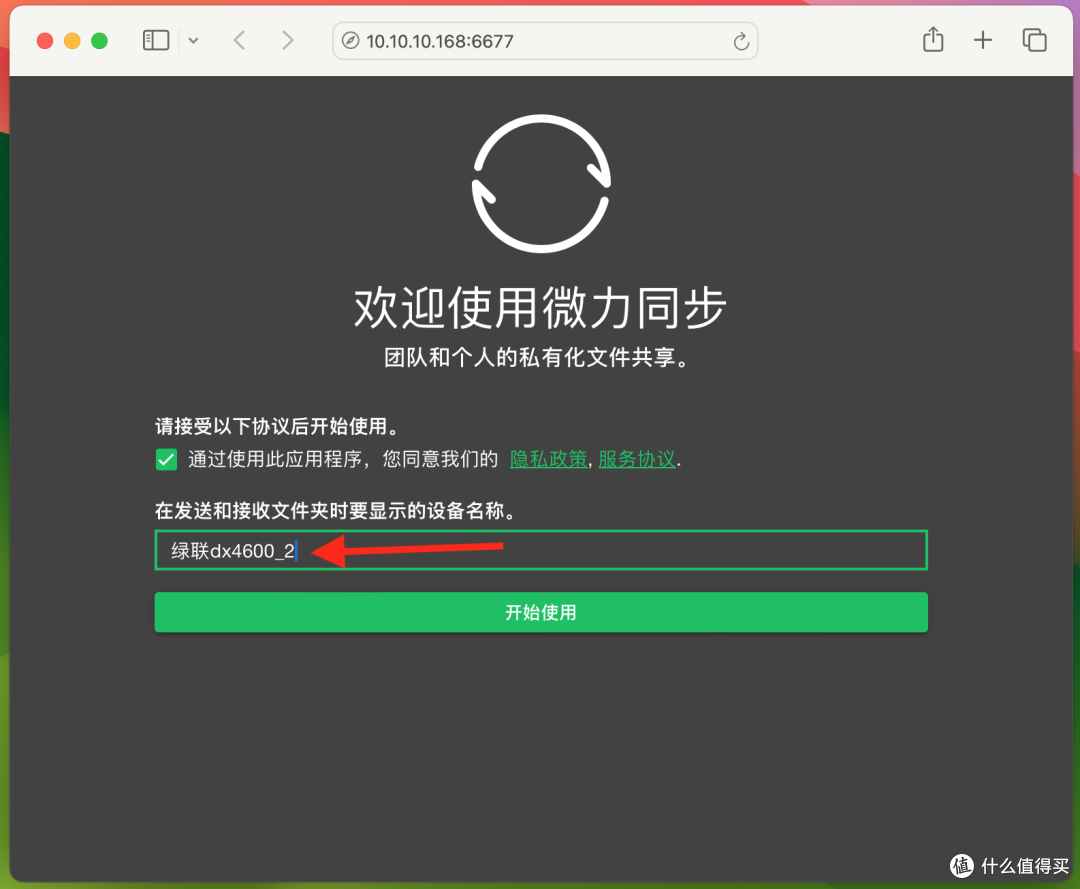Image resolution: width=1080 pixels, height=889 pixels.
Task: Open a new tab with the plus icon
Action: pos(983,40)
